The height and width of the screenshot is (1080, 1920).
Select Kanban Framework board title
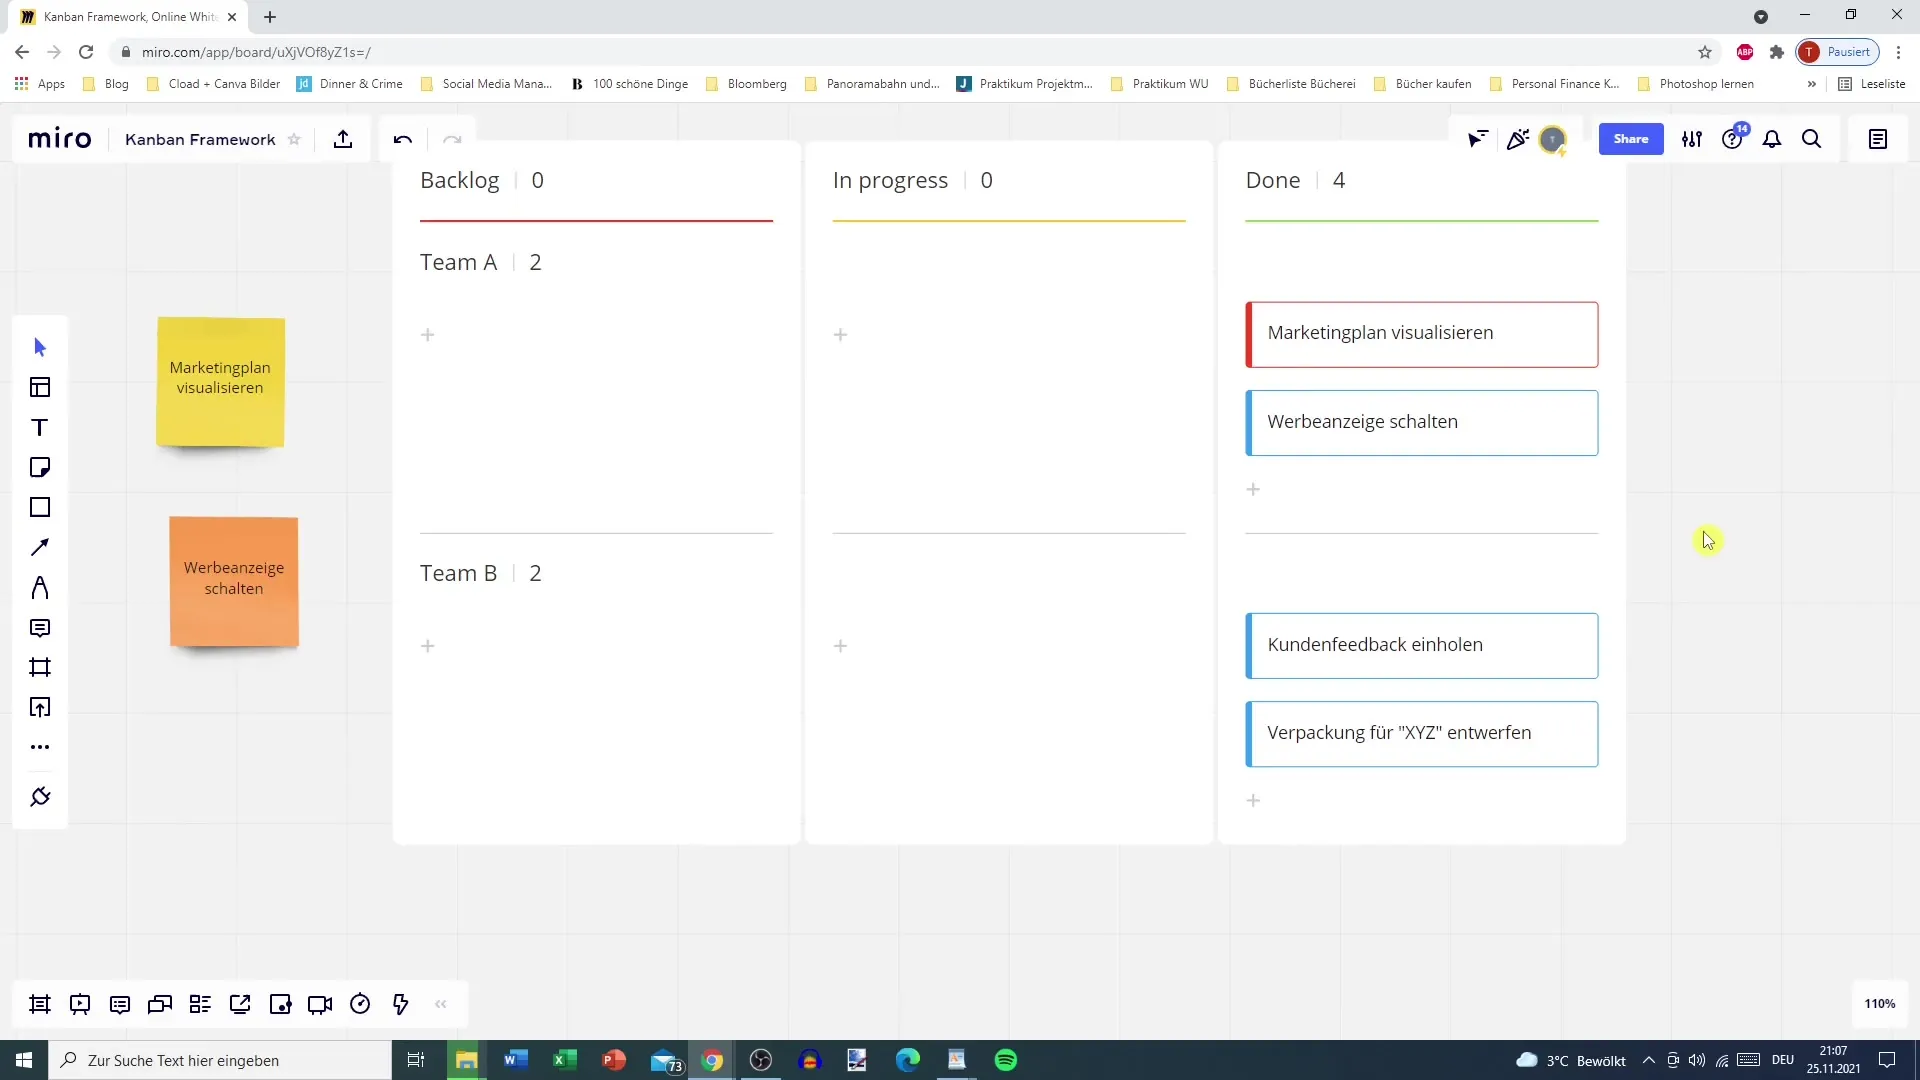(x=200, y=138)
